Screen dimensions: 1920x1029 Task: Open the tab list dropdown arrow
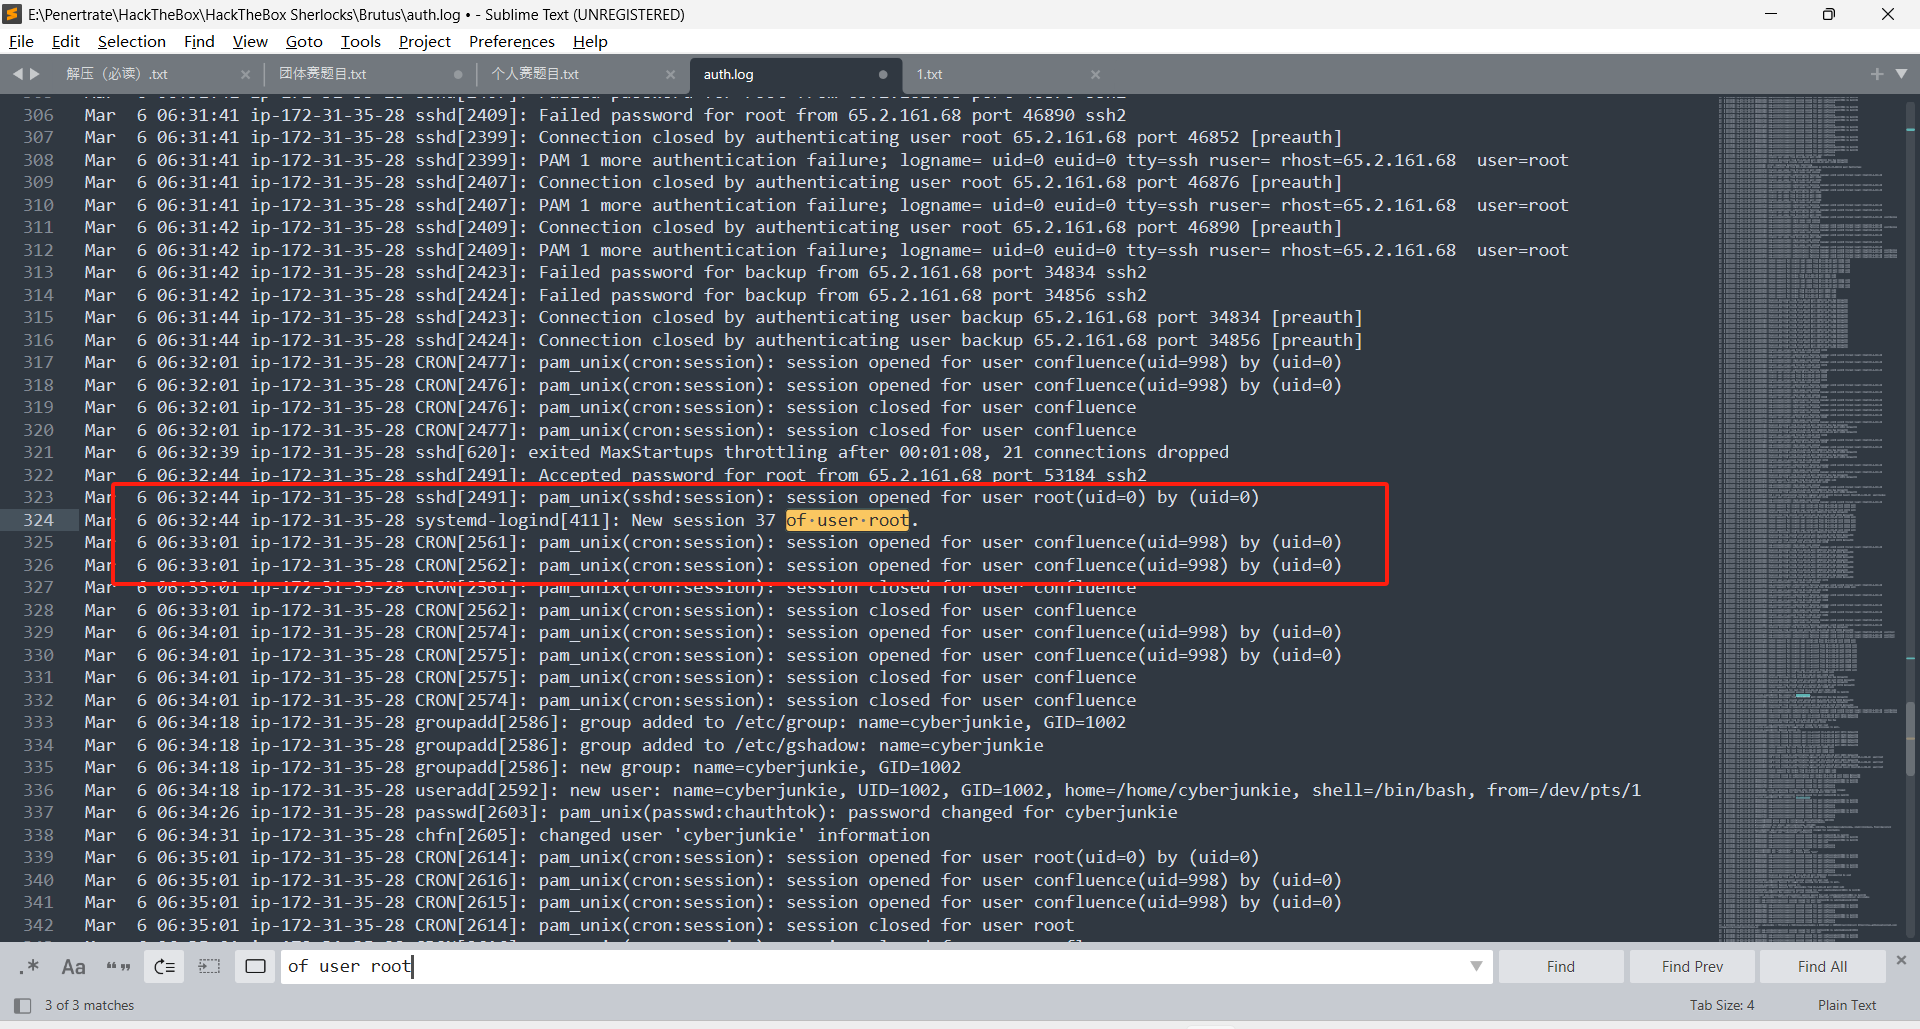(1901, 74)
